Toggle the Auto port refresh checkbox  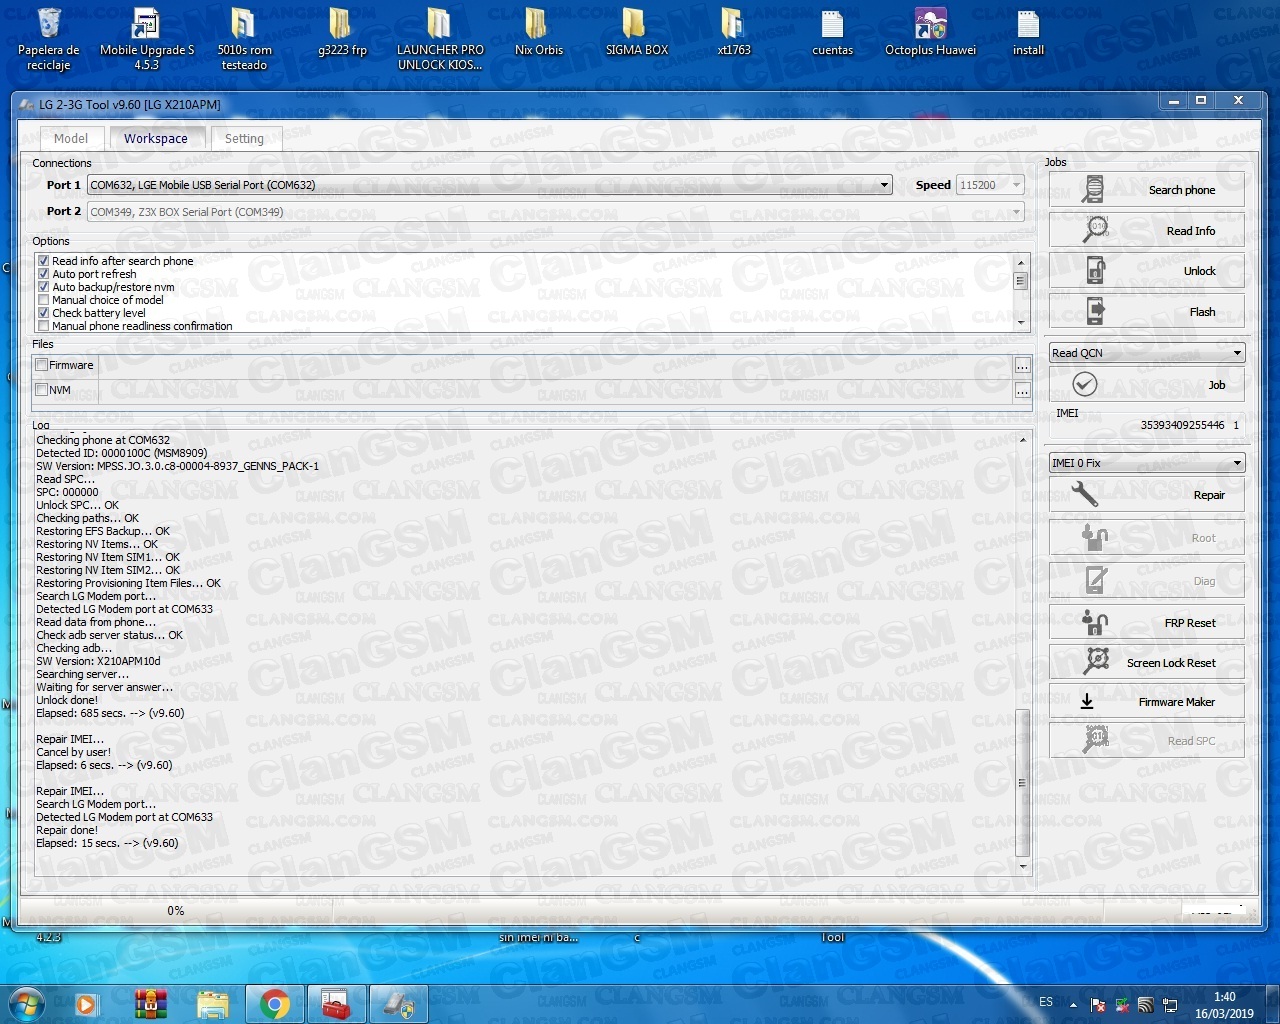[x=43, y=274]
